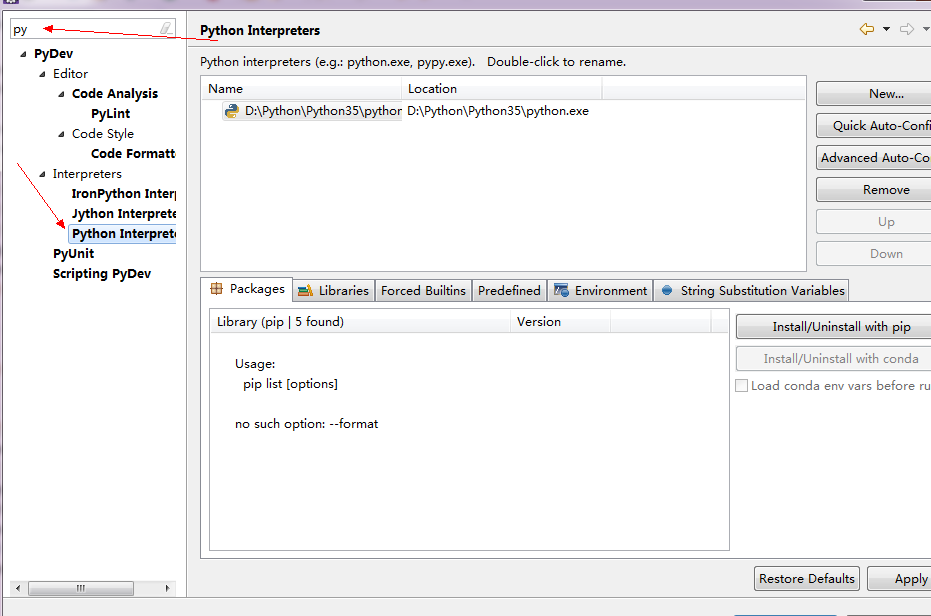Click the tree scrollbar left arrow
Image resolution: width=931 pixels, height=616 pixels.
(x=18, y=588)
